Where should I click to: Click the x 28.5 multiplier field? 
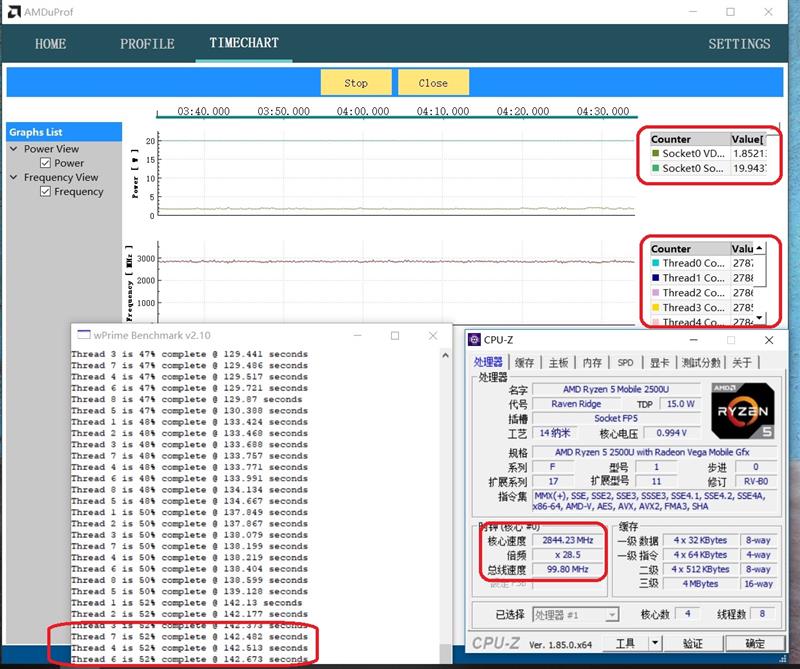pyautogui.click(x=567, y=555)
